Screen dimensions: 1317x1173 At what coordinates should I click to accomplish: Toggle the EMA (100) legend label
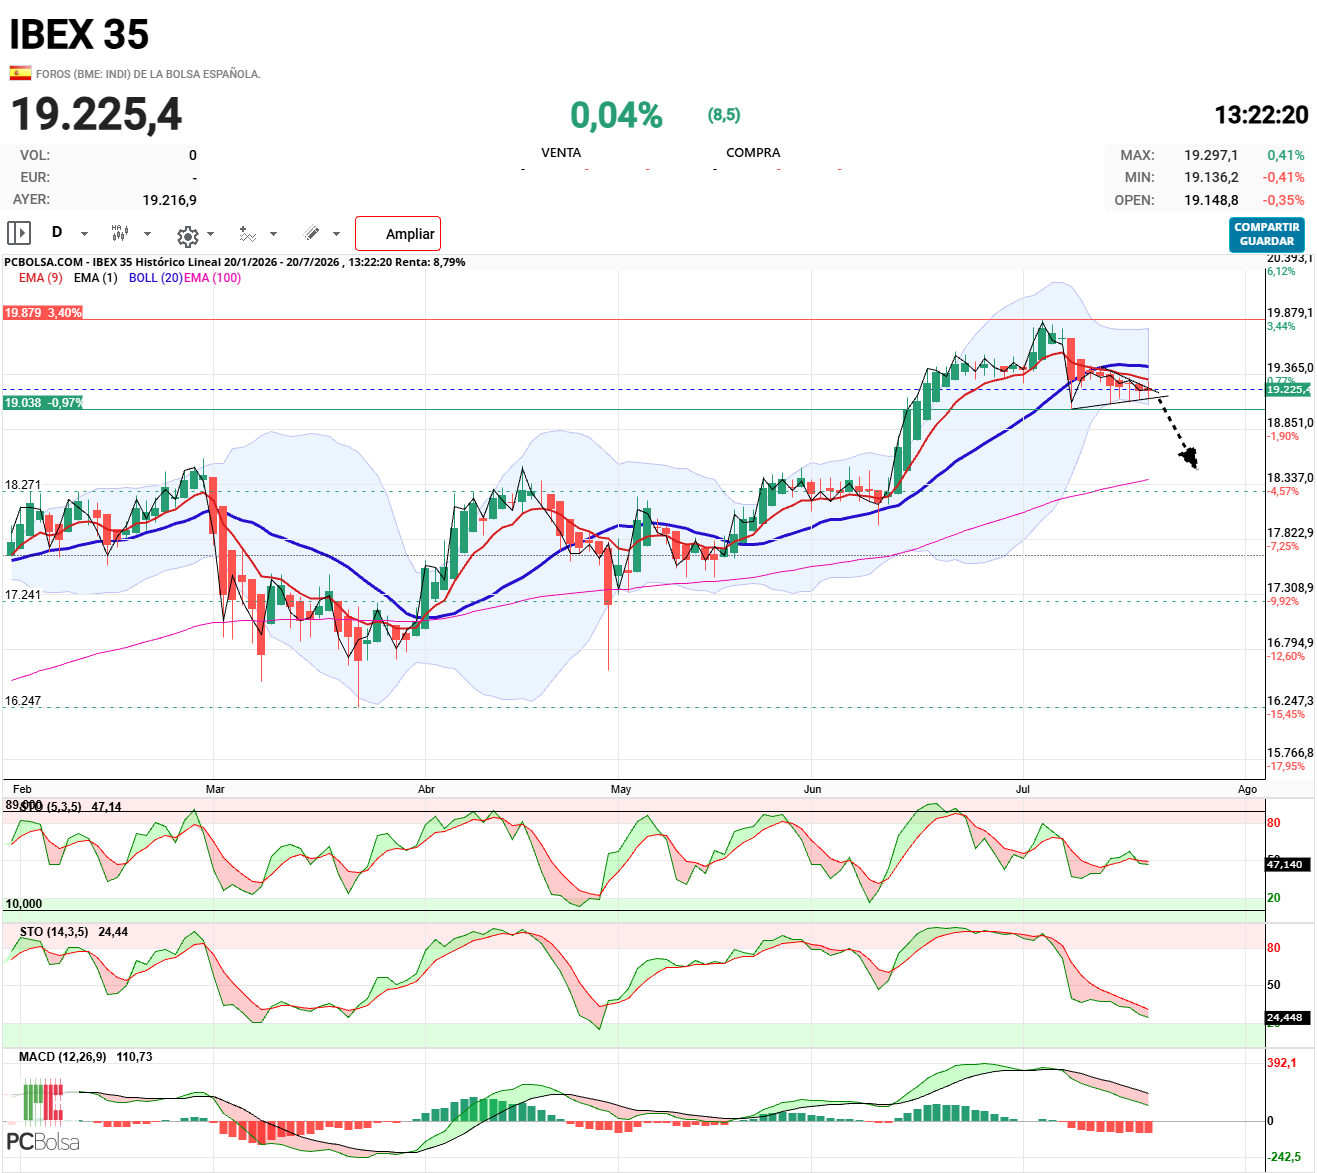click(x=212, y=278)
